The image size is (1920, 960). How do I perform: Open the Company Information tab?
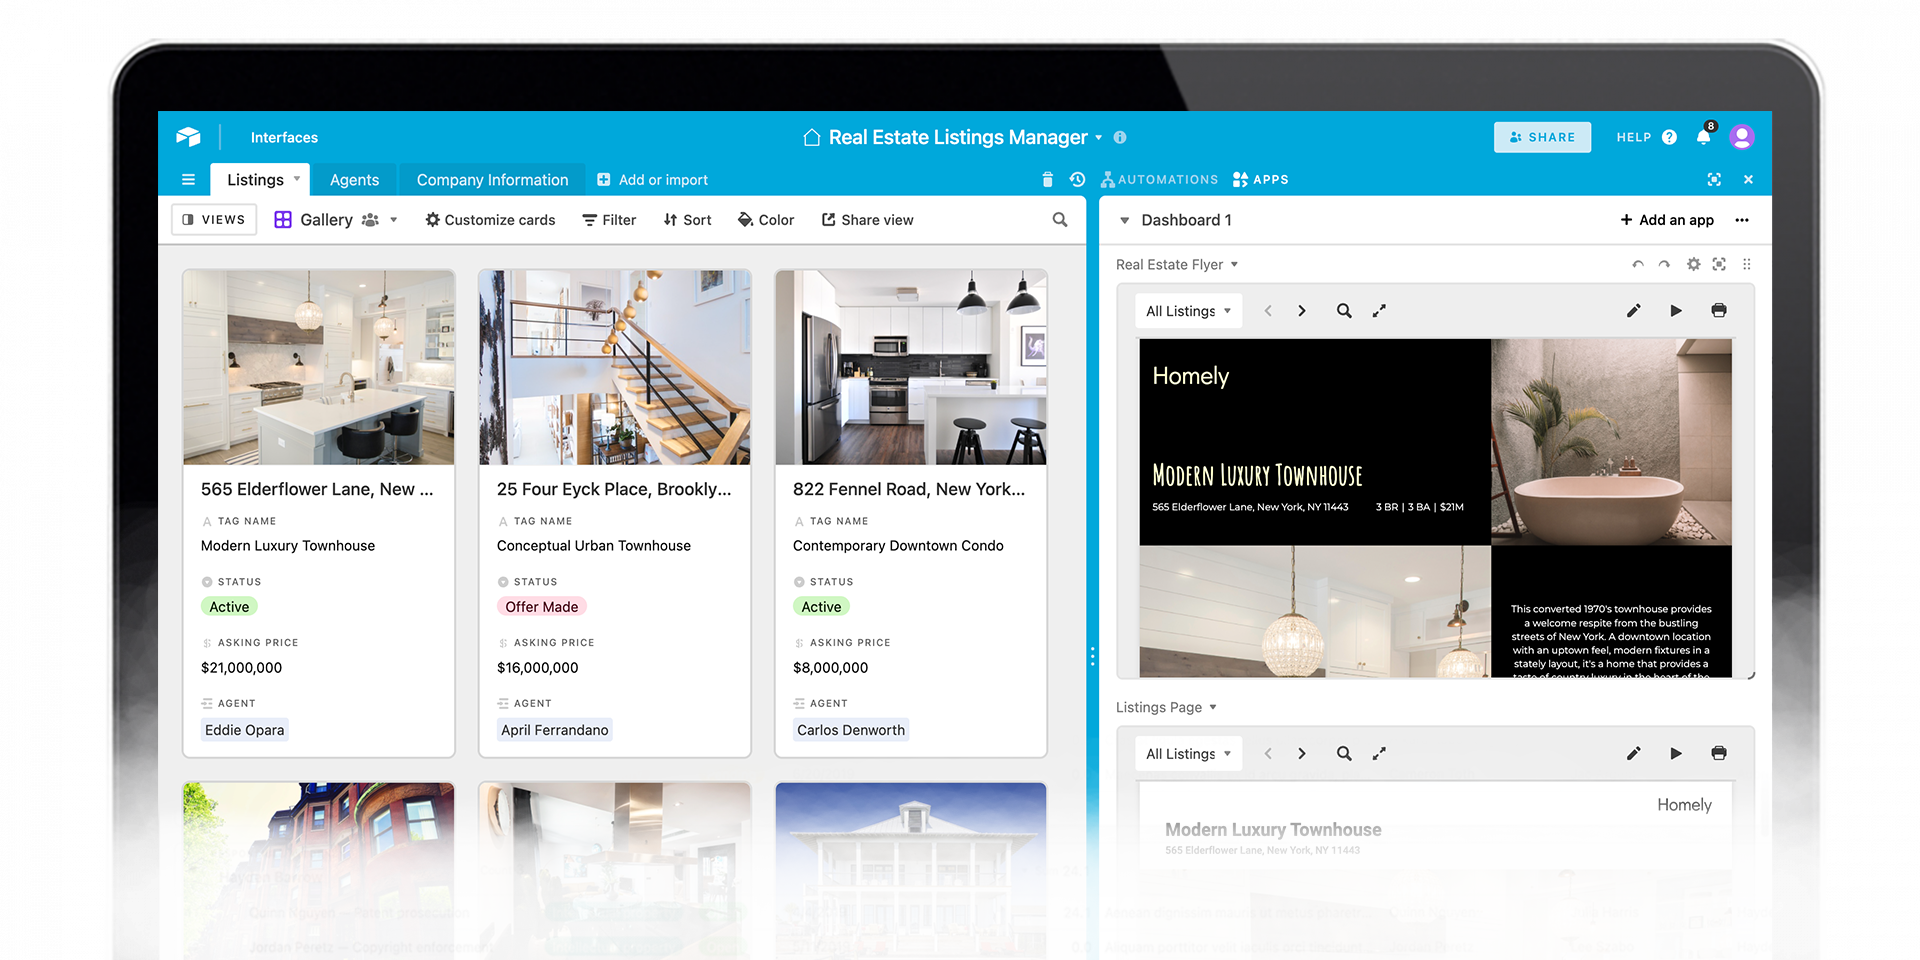(x=492, y=180)
